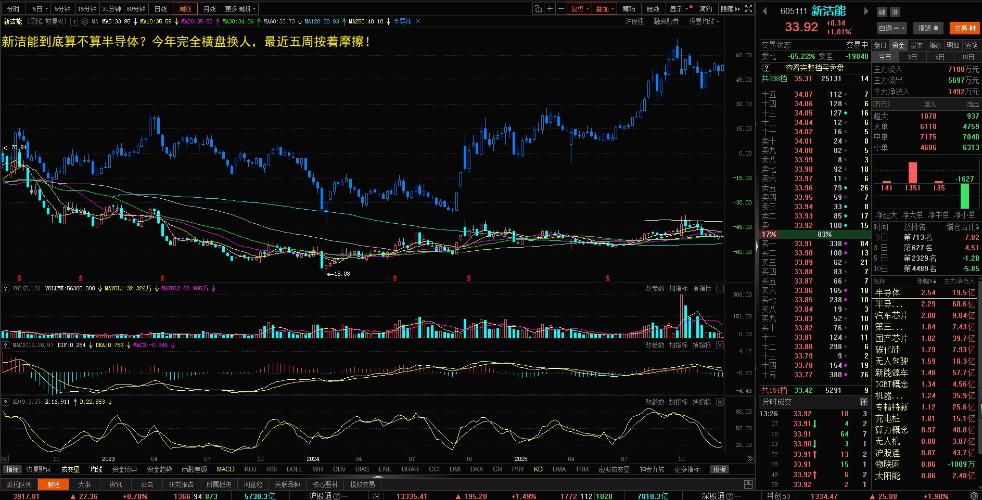Click right arrow of chart horizontal scrollbar

pyautogui.click(x=751, y=459)
